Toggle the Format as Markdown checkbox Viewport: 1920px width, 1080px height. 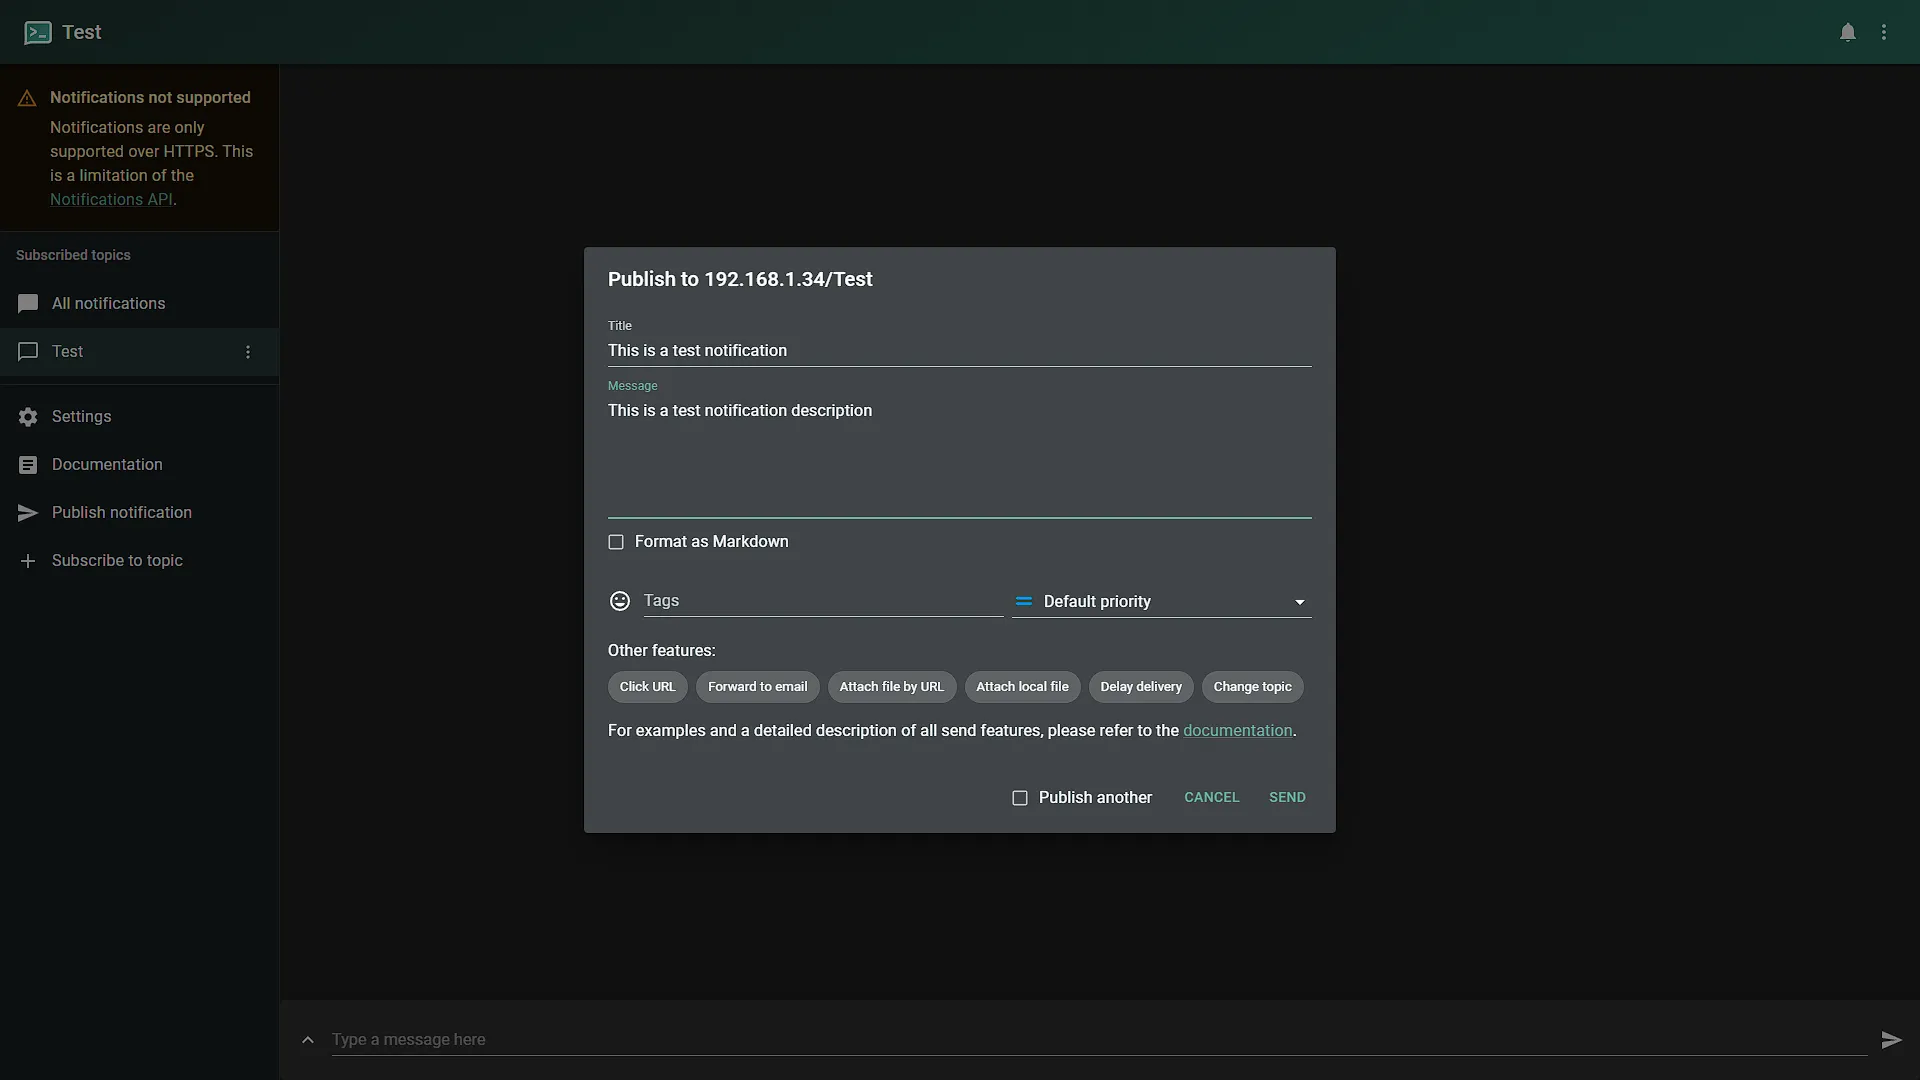(616, 542)
